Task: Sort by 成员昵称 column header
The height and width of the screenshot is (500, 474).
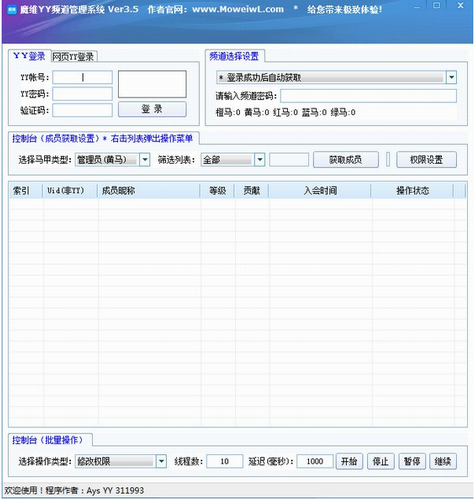Action: click(149, 191)
